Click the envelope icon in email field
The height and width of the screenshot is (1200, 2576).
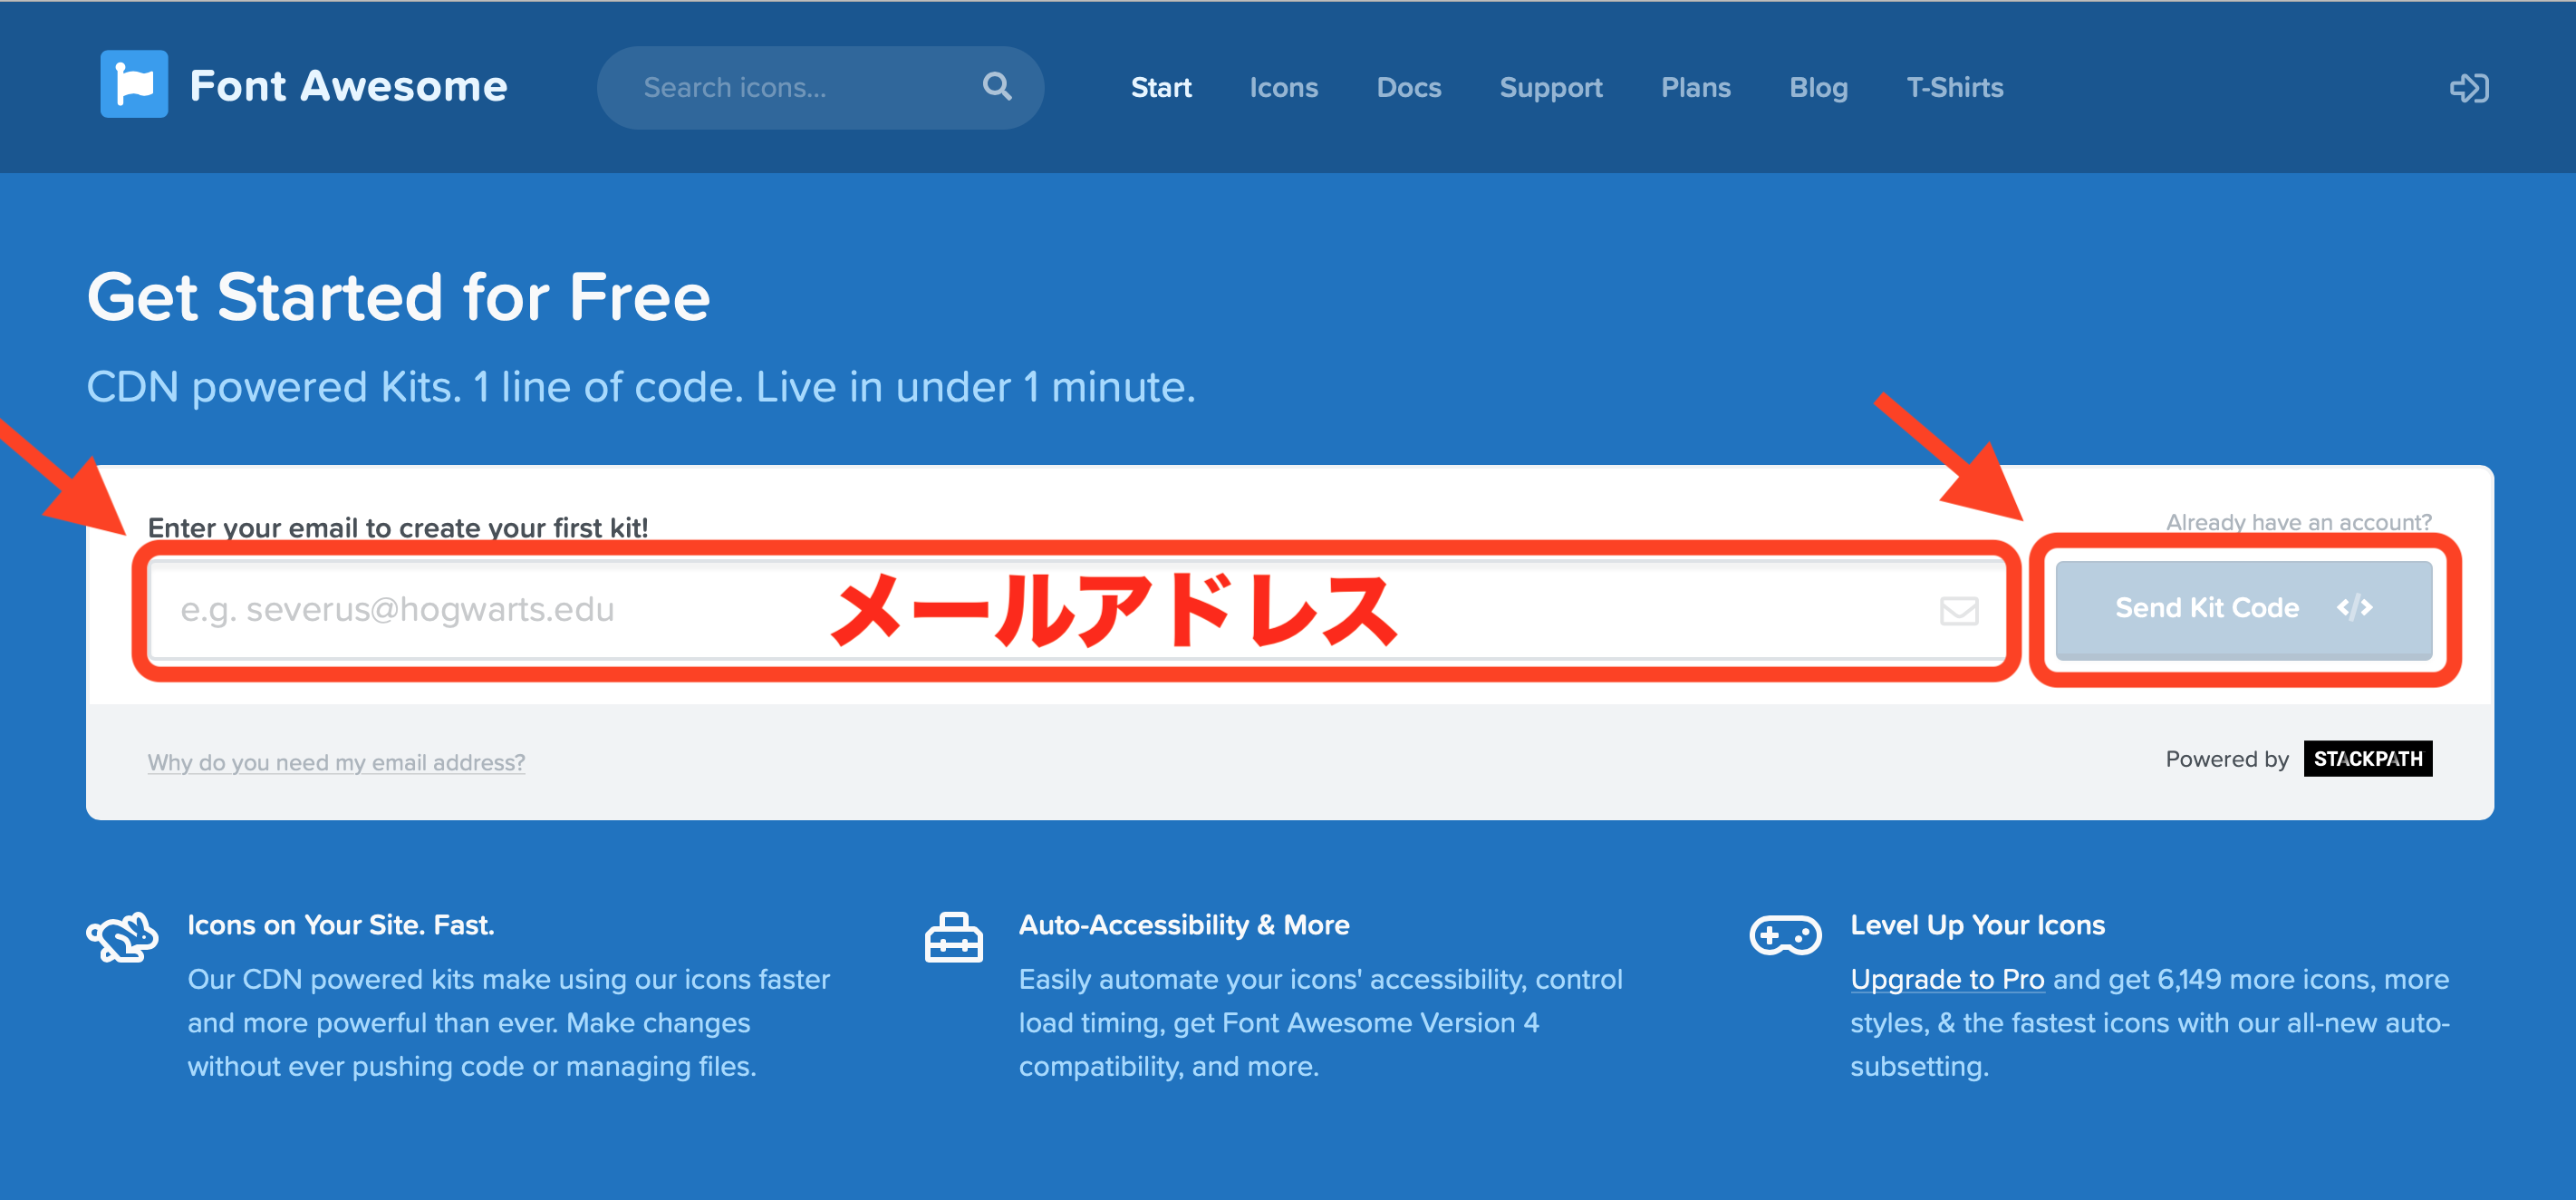click(x=1958, y=610)
